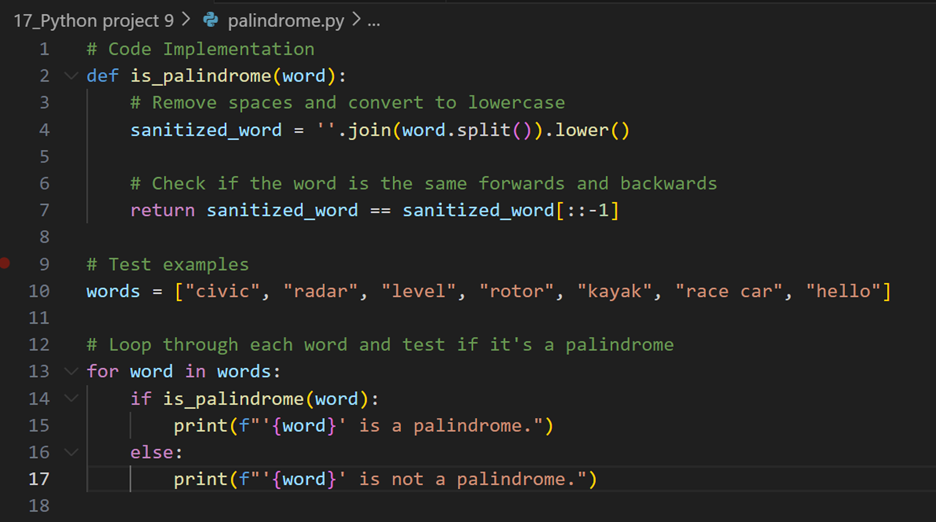Viewport: 936px width, 522px height.
Task: Click the '[::-1]' slice on line 7
Action: coord(587,210)
